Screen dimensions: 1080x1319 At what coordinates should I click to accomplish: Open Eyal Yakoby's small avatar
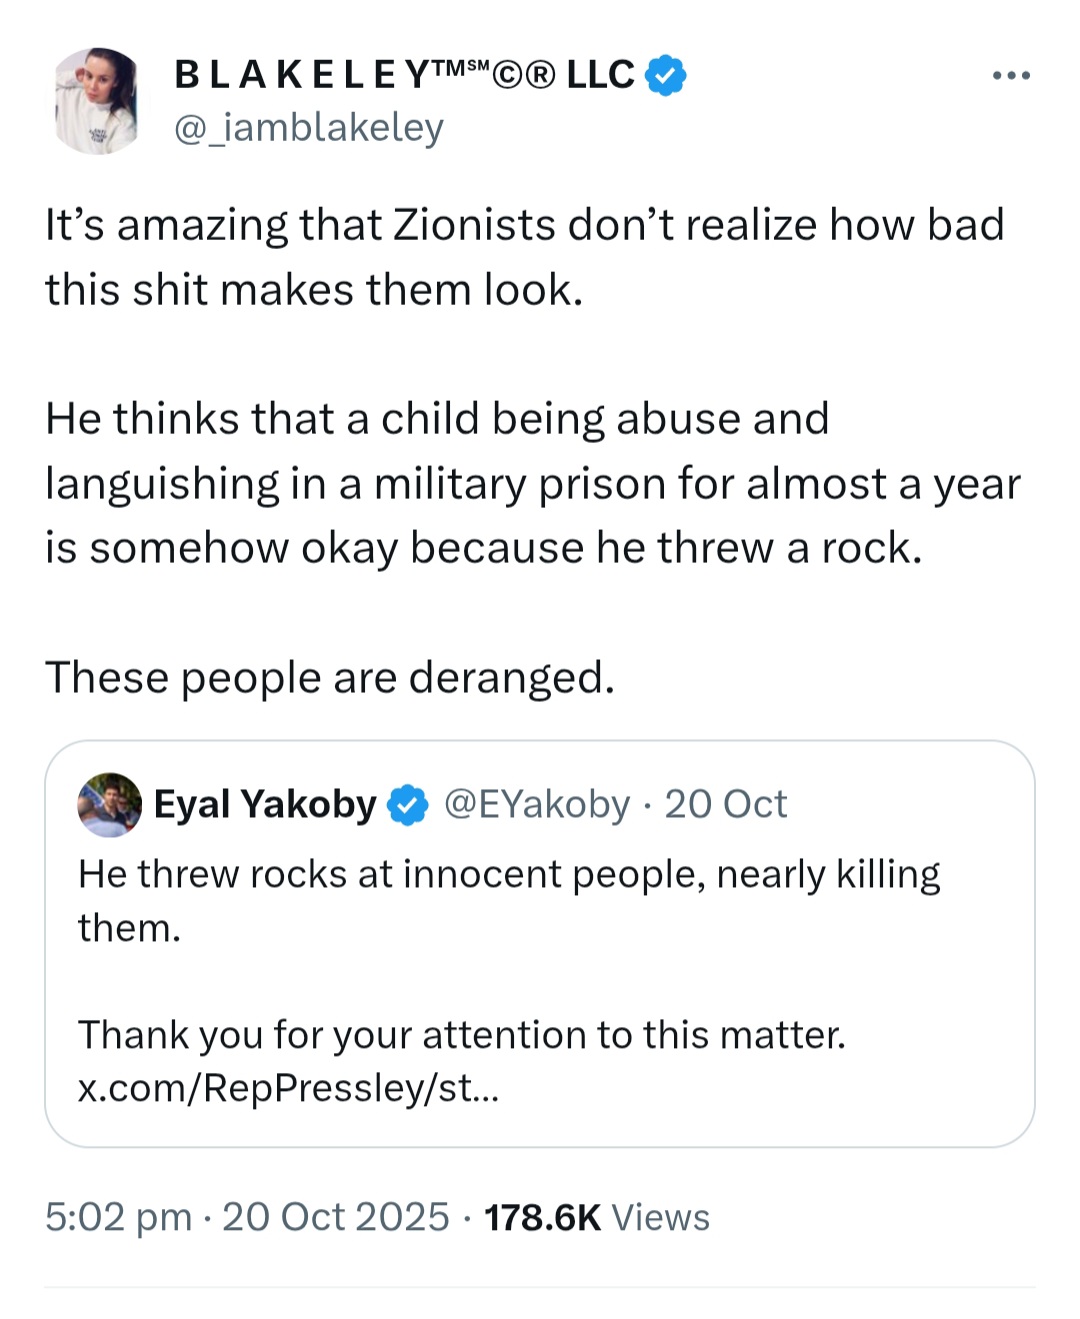110,804
